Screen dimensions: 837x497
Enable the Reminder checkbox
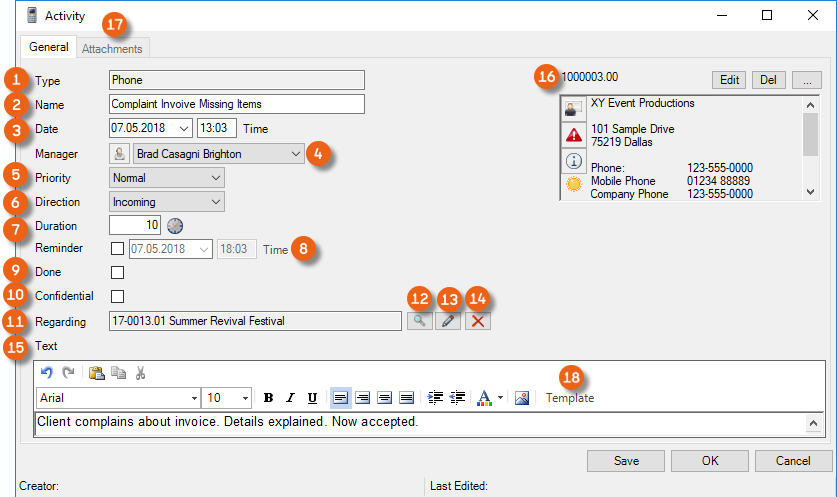click(117, 249)
